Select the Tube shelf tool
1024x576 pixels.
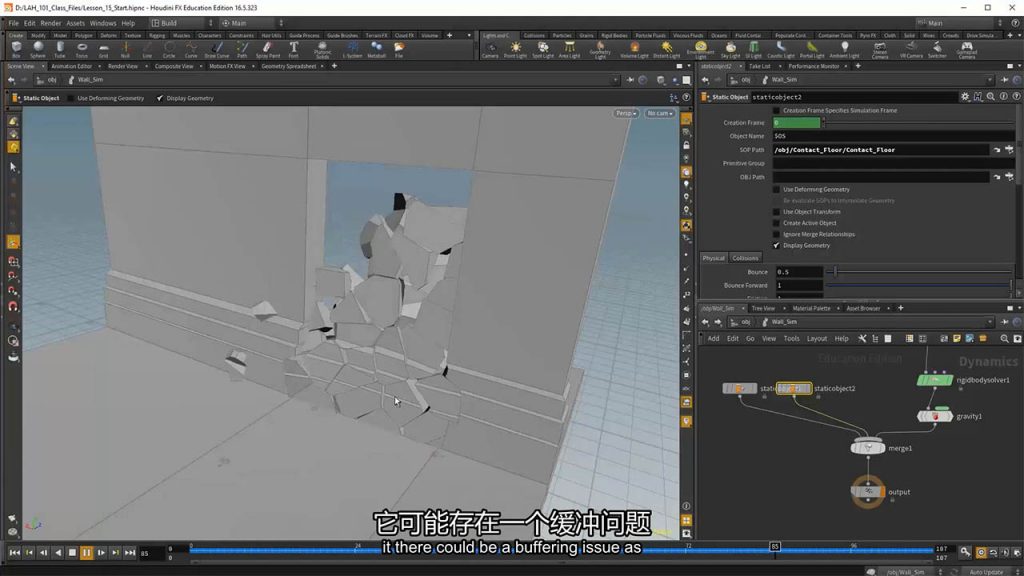click(59, 50)
